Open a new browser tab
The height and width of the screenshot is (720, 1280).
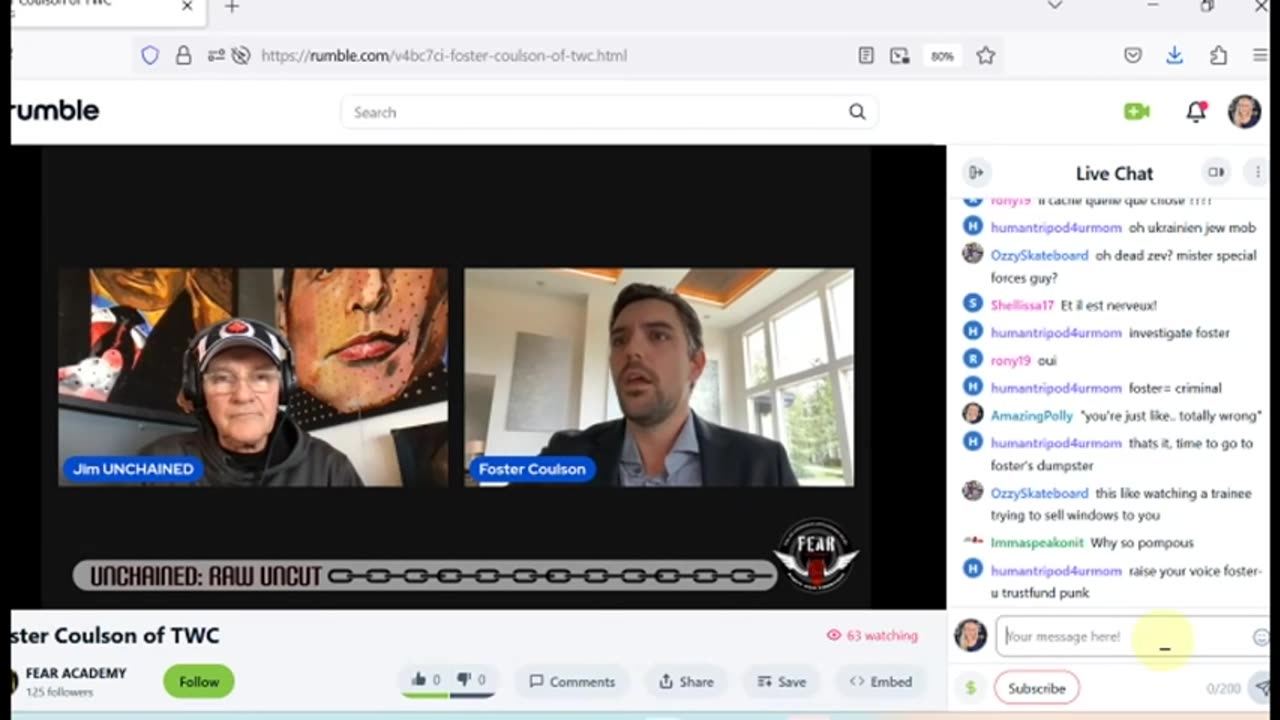click(x=232, y=7)
